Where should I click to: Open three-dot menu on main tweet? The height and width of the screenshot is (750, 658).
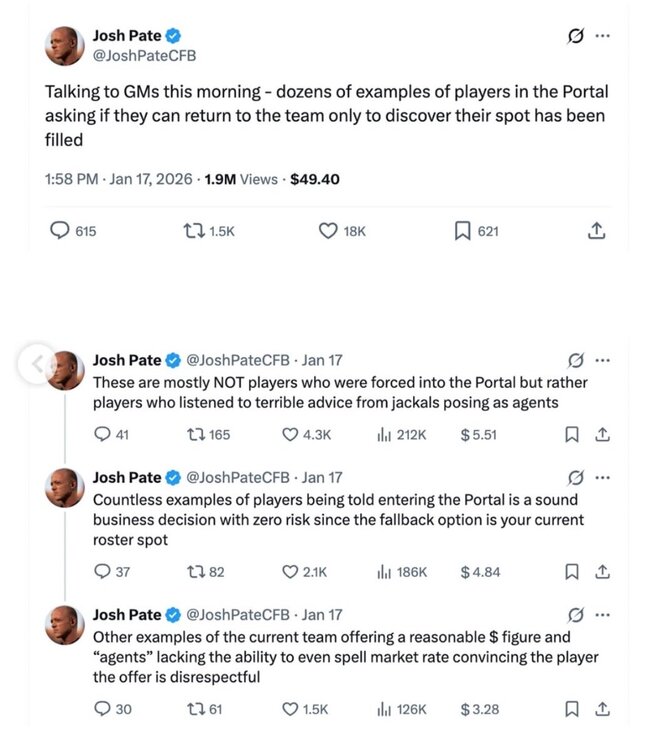602,36
